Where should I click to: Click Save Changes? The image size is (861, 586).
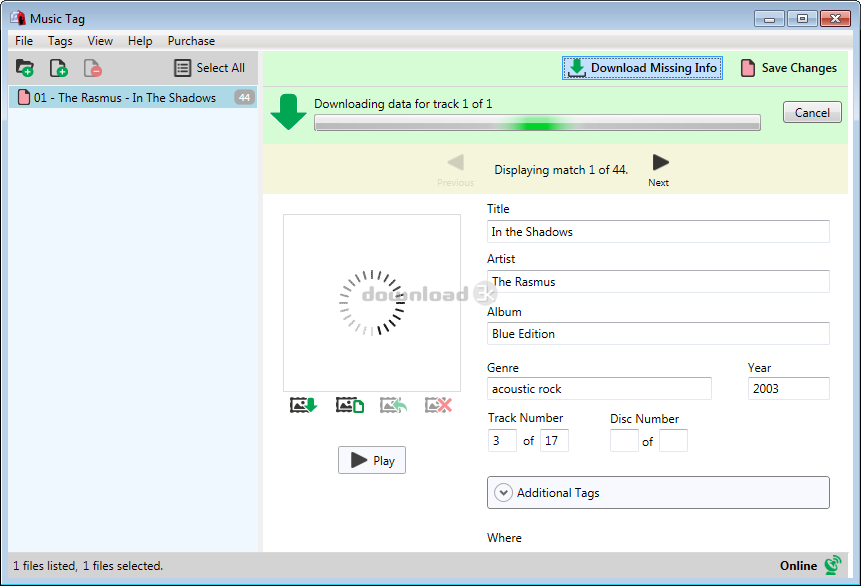tap(788, 68)
